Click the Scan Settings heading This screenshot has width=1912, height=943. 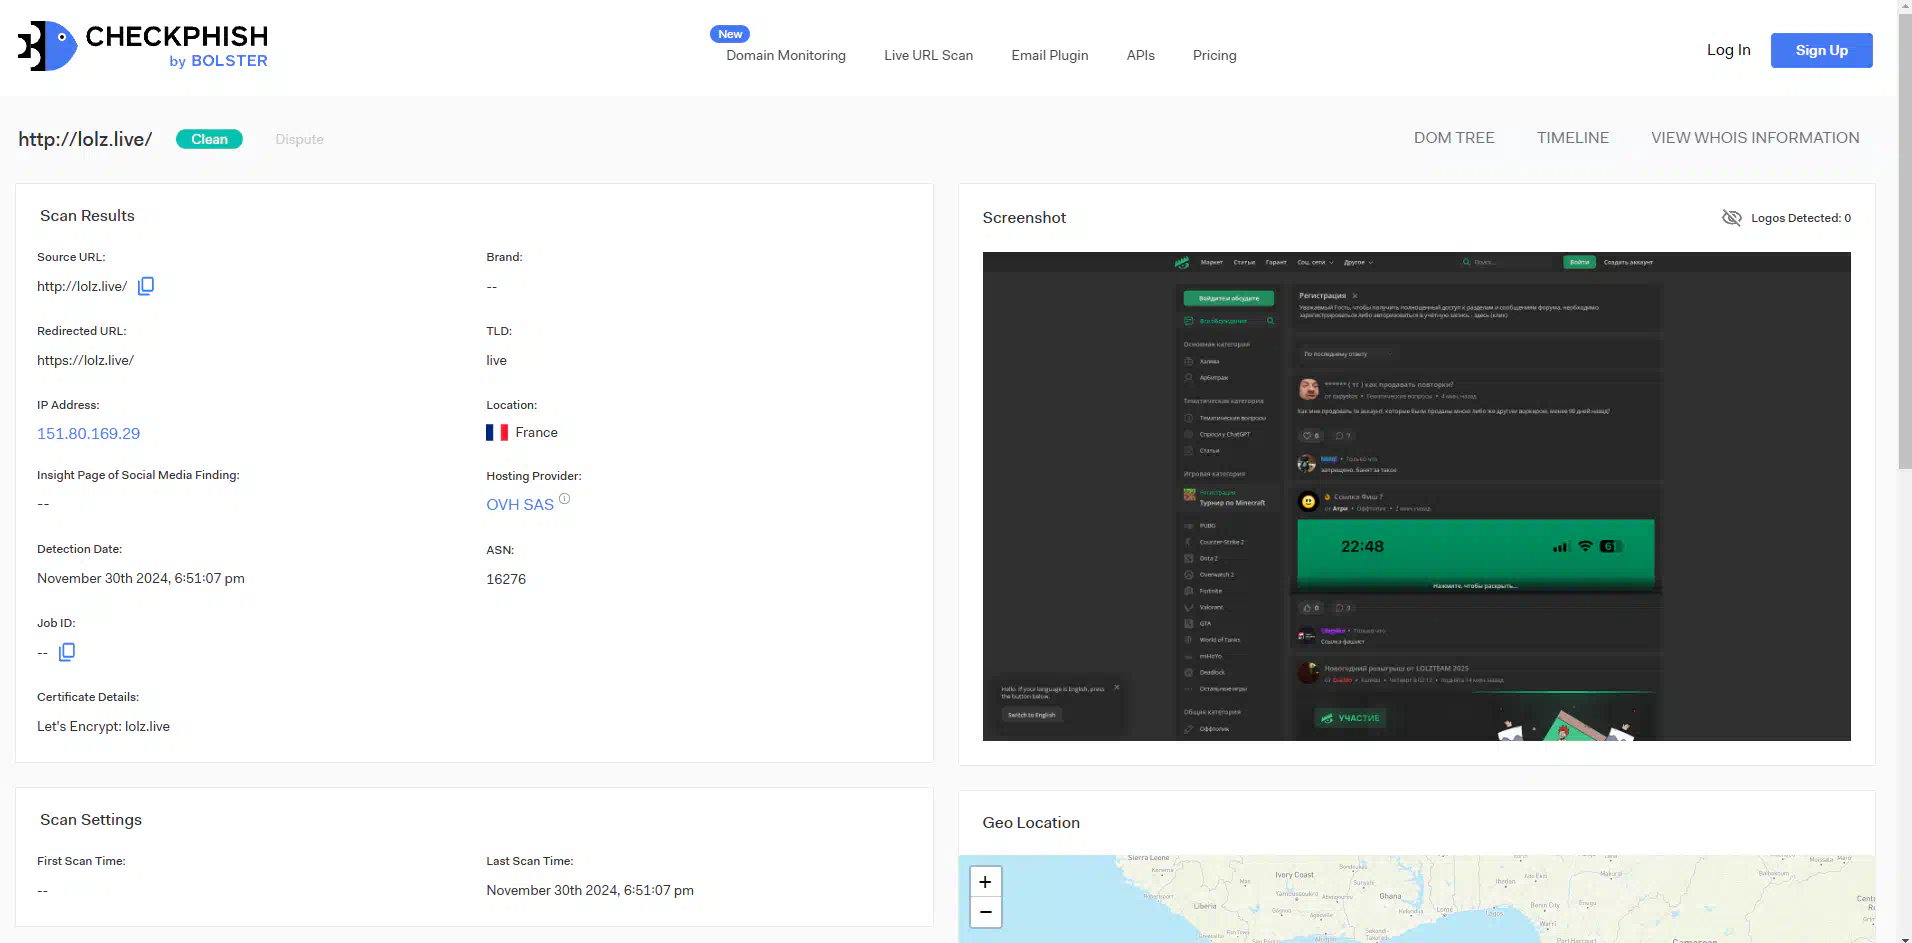[x=91, y=820]
